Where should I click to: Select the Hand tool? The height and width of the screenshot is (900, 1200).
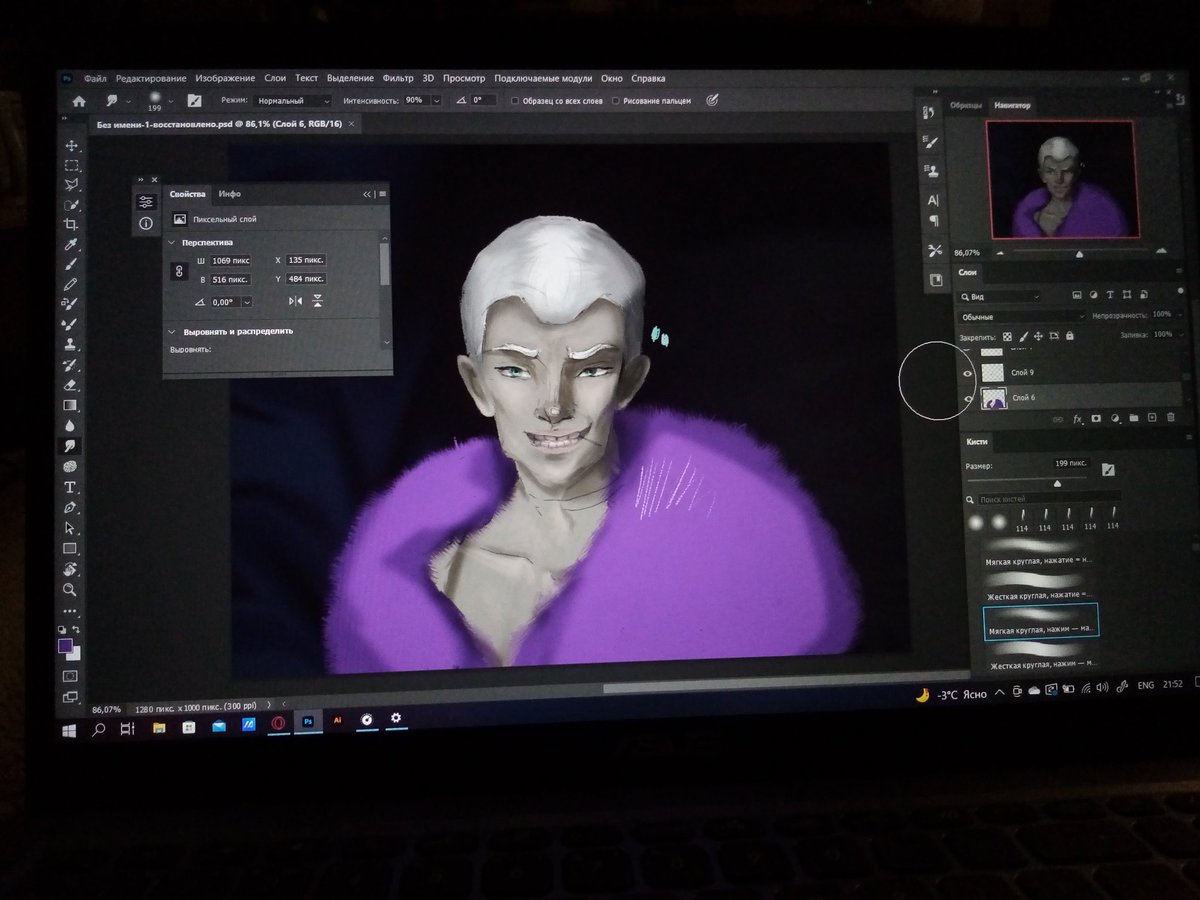71,569
